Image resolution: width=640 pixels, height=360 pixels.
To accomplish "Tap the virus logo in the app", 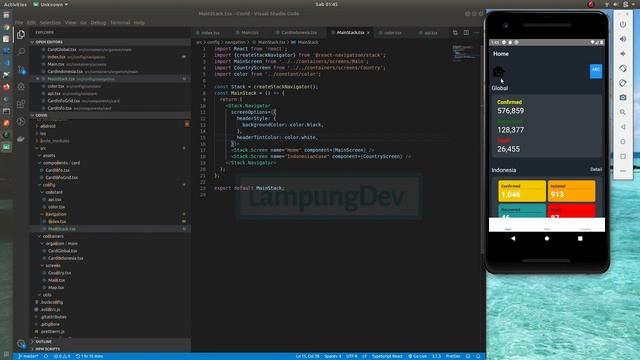I will (498, 72).
